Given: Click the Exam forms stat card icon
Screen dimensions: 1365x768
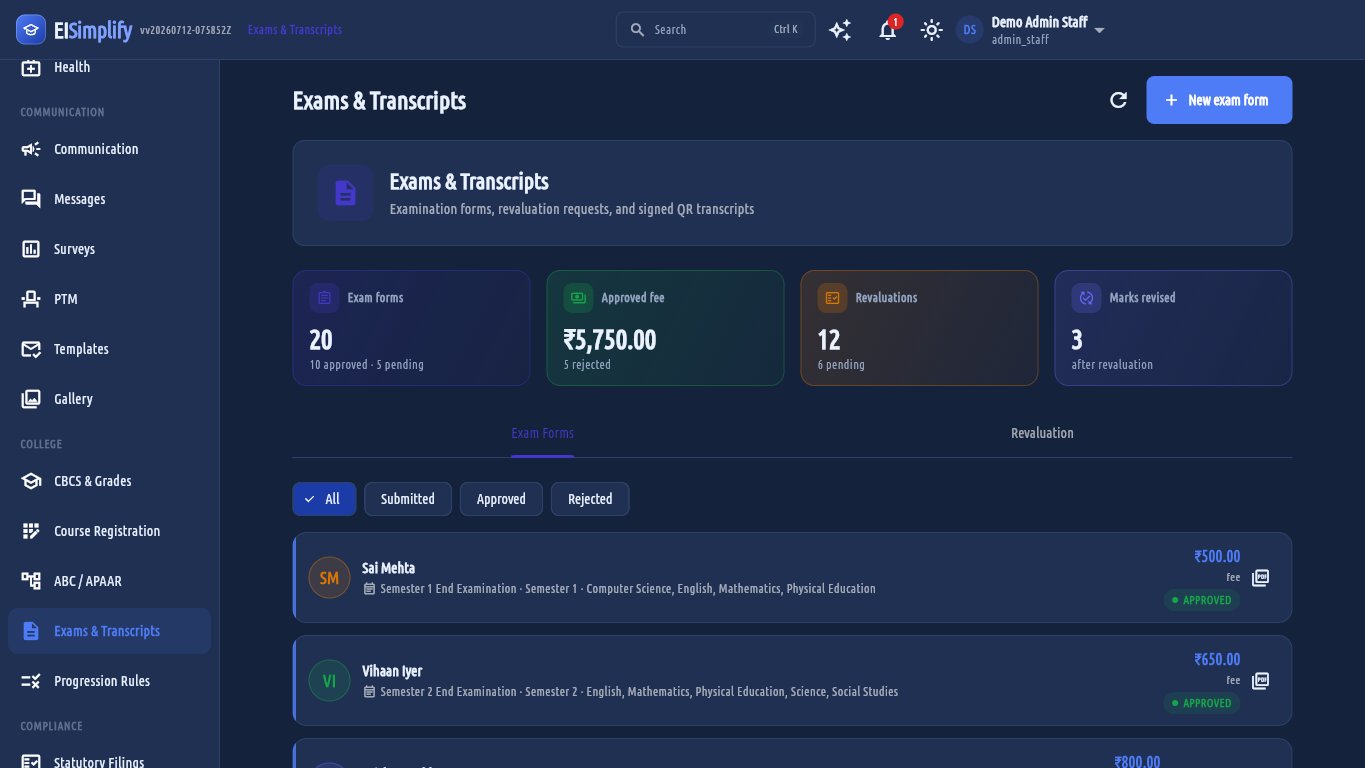Looking at the screenshot, I should (324, 298).
